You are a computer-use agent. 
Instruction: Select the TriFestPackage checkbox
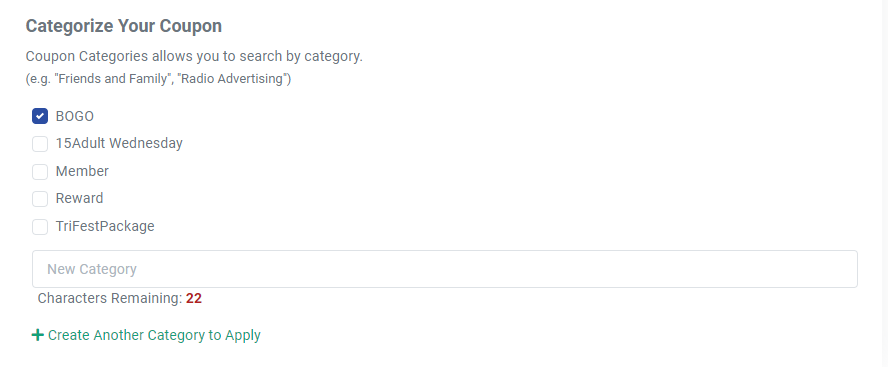click(x=40, y=227)
